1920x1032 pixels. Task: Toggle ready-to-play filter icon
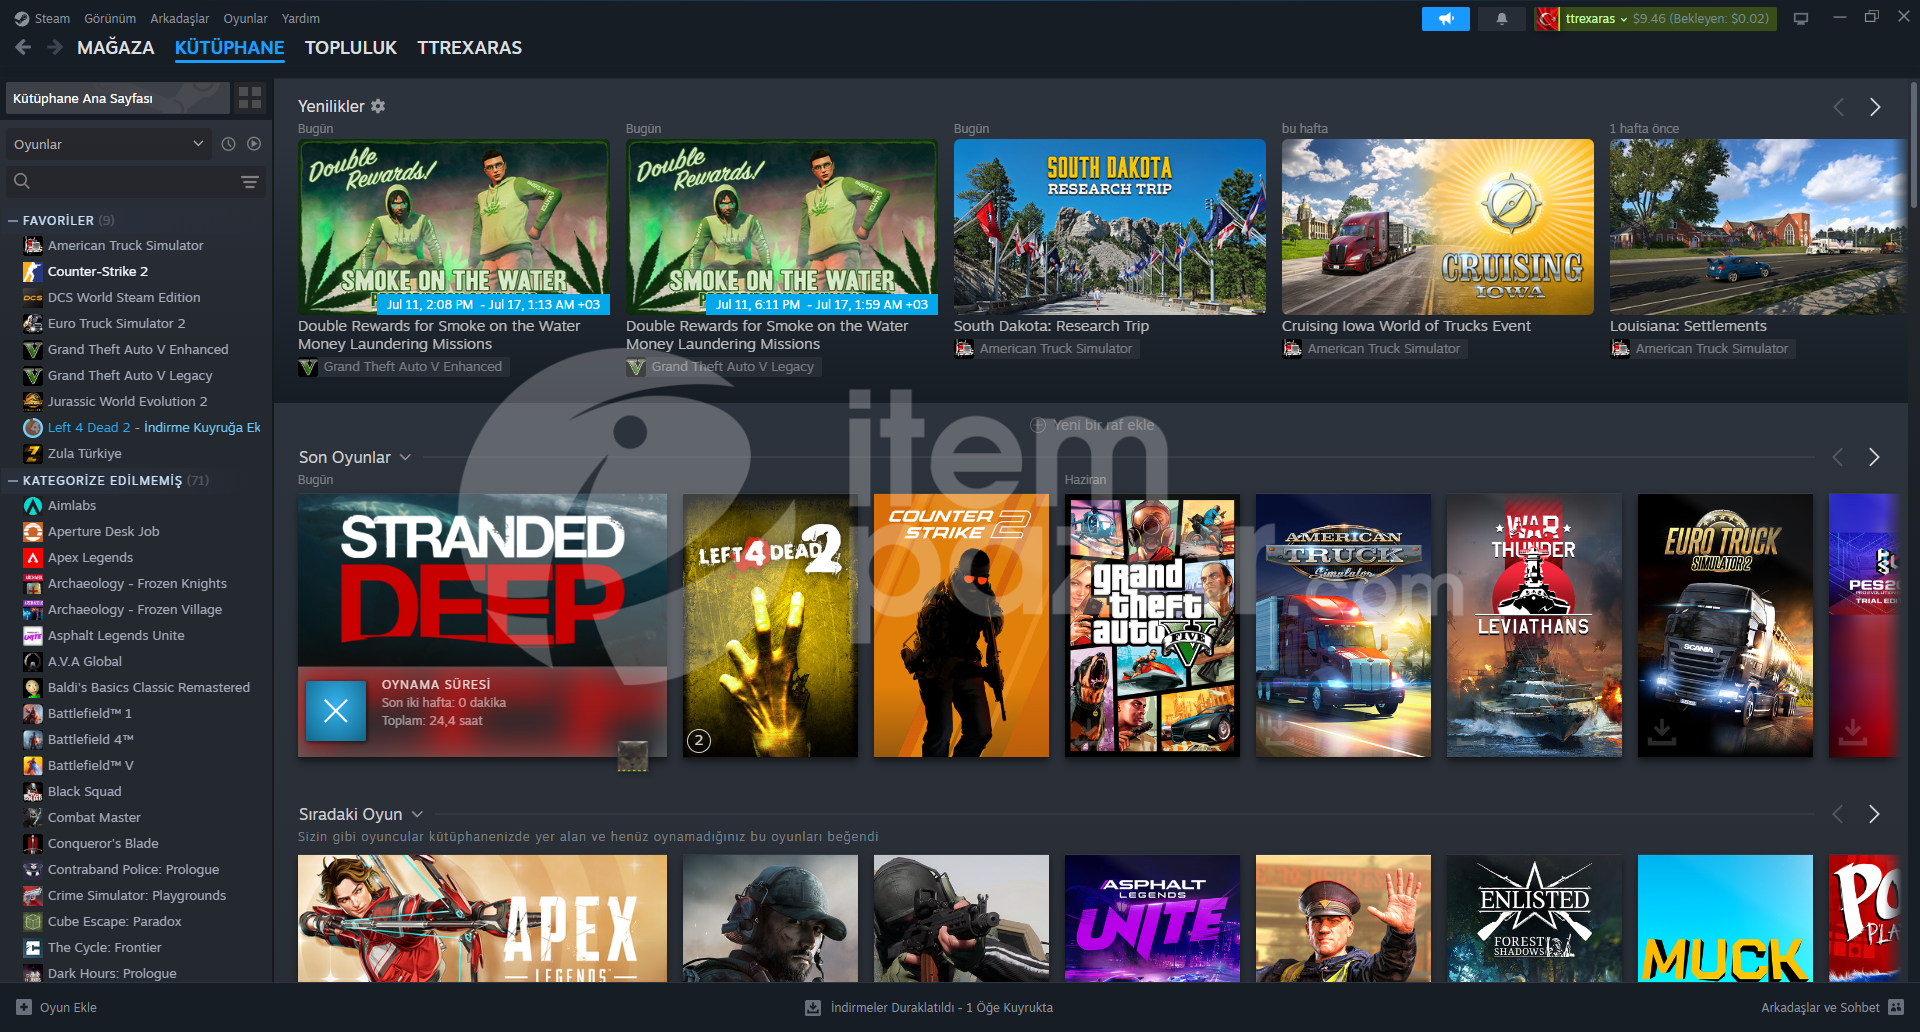[x=254, y=144]
